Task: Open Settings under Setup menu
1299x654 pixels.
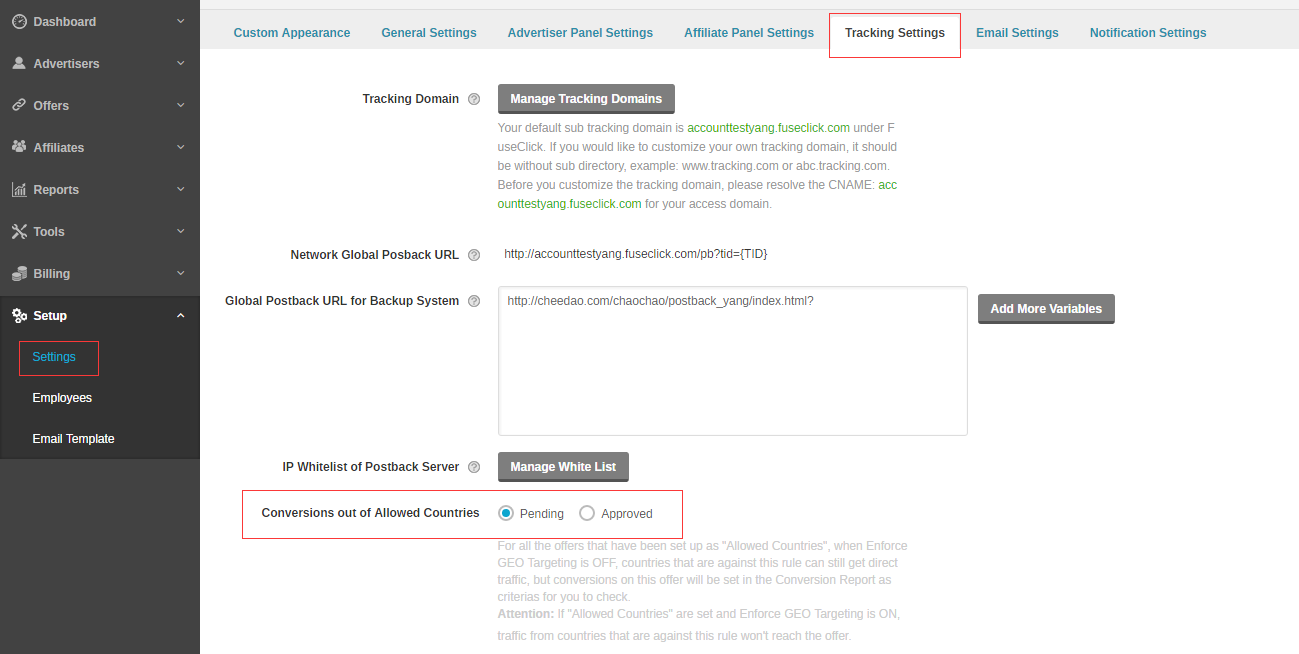Action: (54, 357)
